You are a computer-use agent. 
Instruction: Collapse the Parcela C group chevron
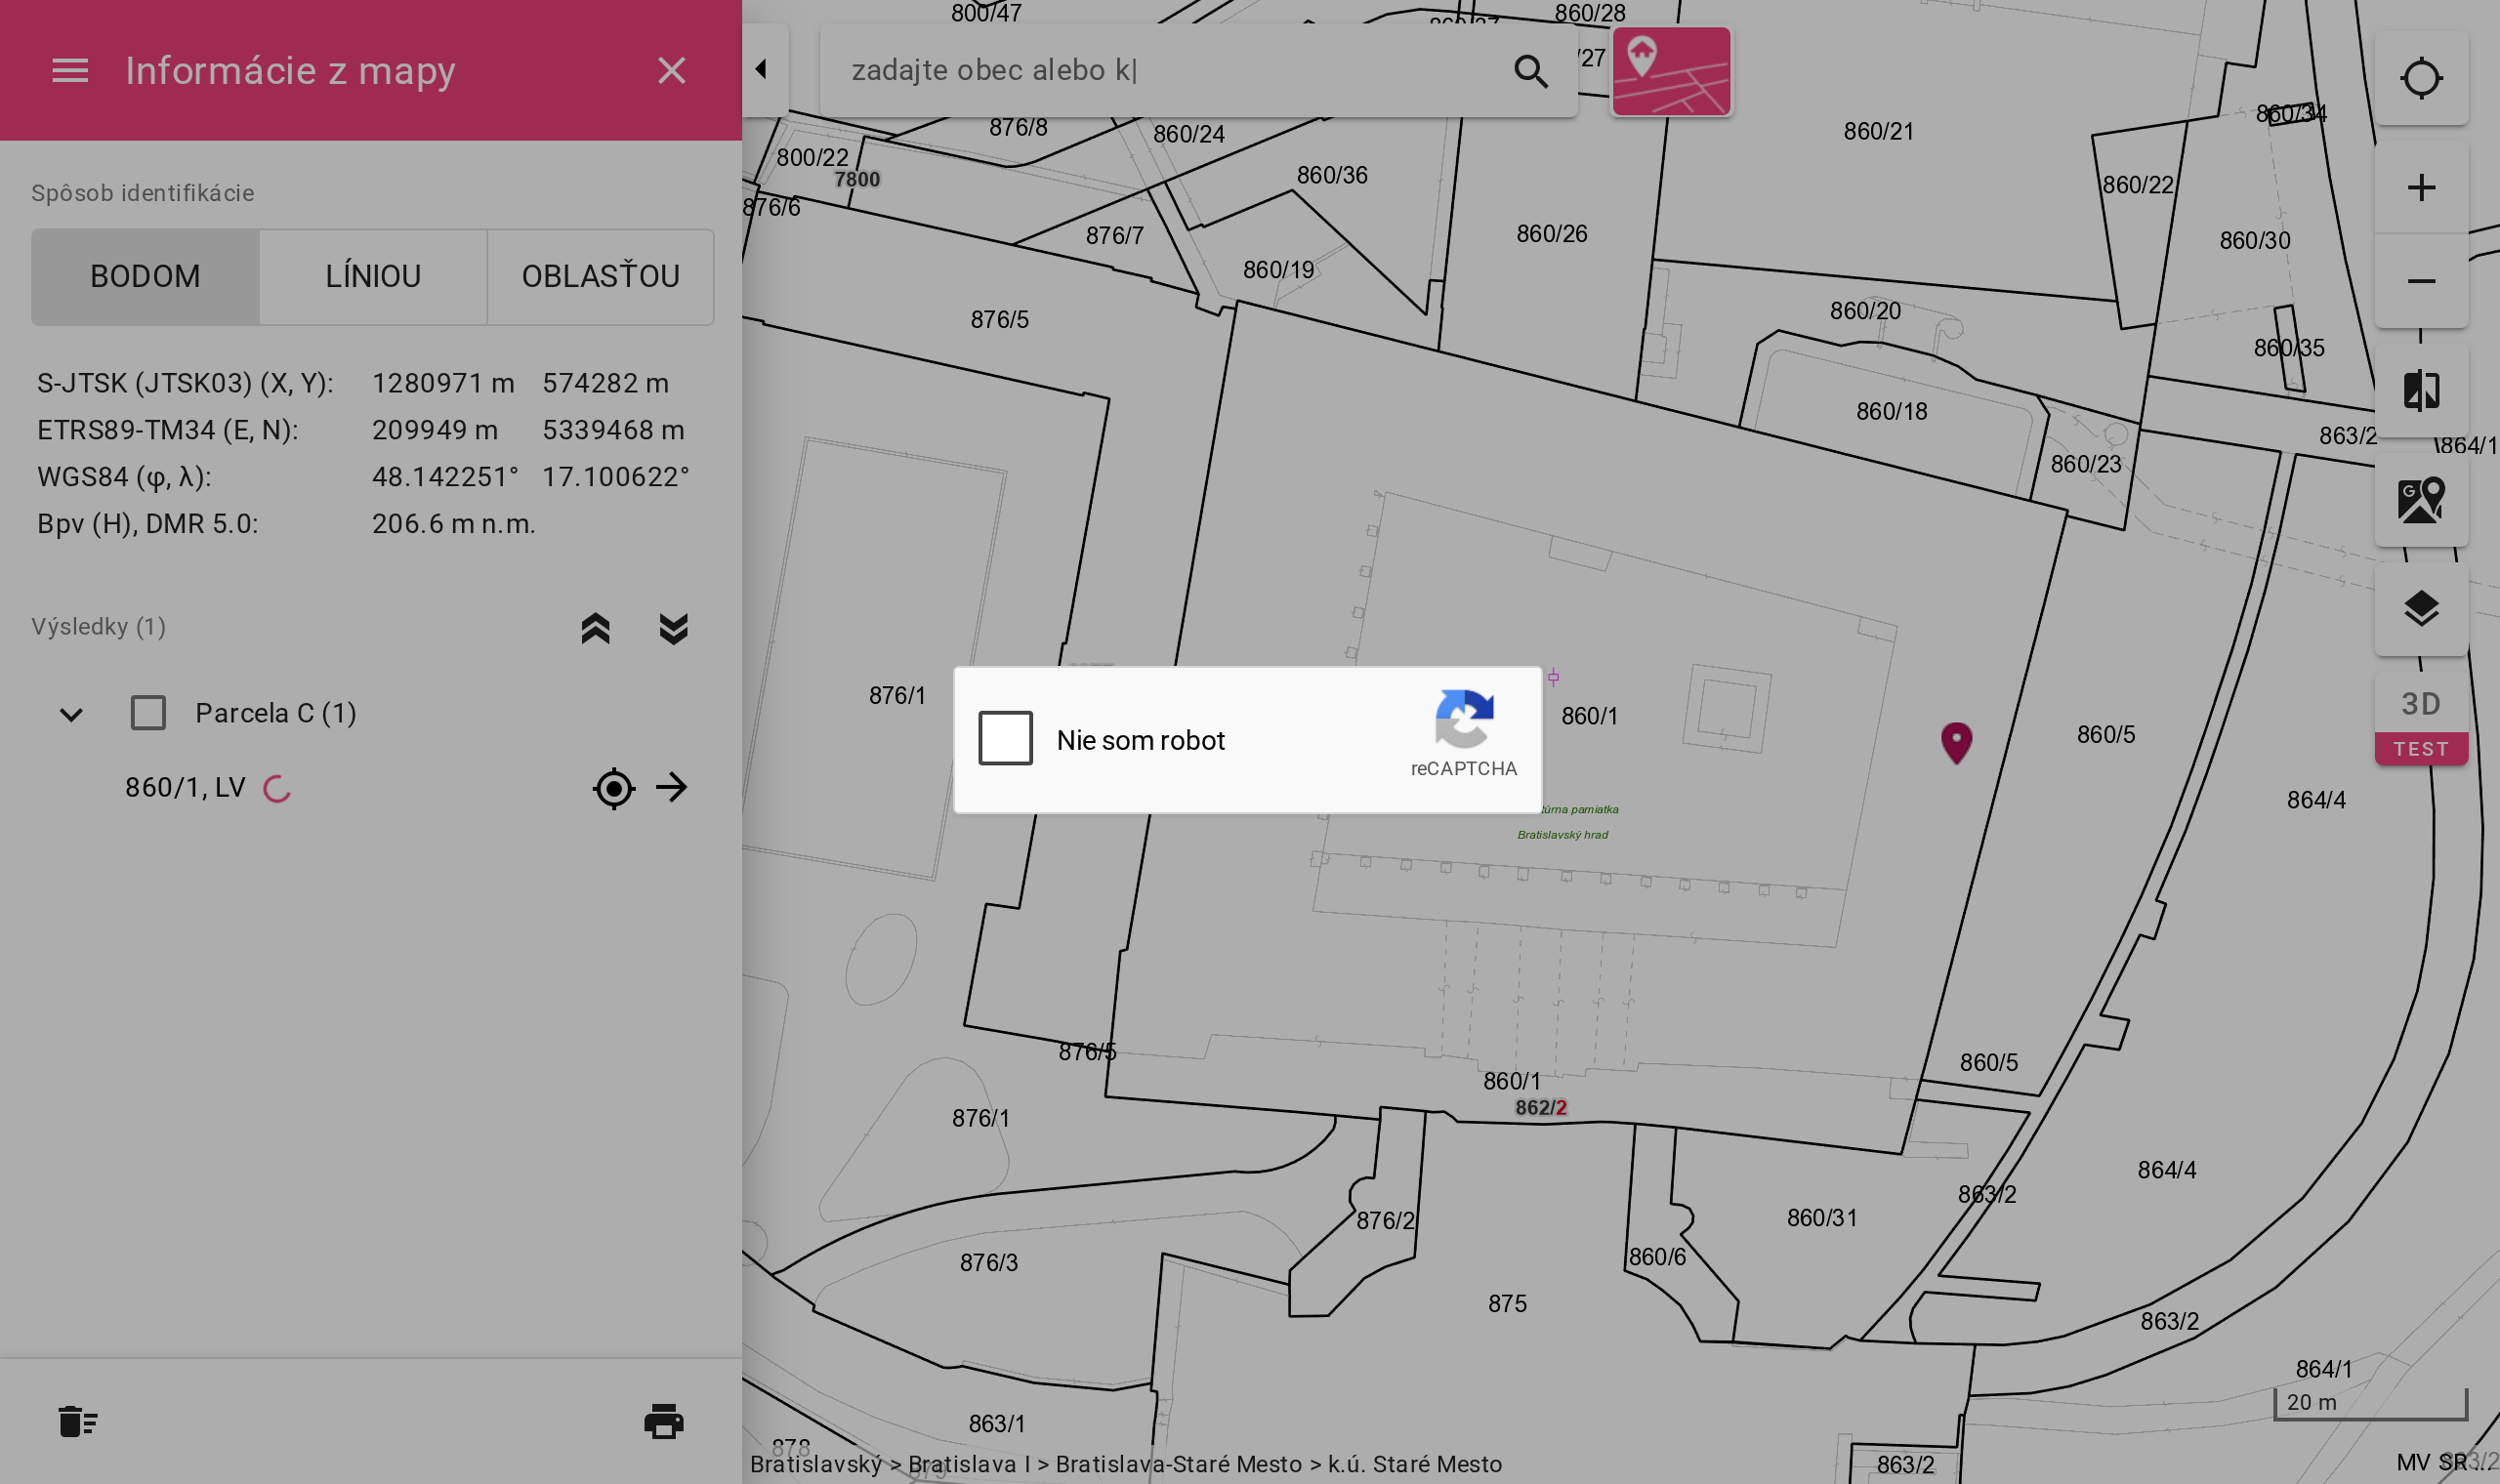click(x=71, y=714)
